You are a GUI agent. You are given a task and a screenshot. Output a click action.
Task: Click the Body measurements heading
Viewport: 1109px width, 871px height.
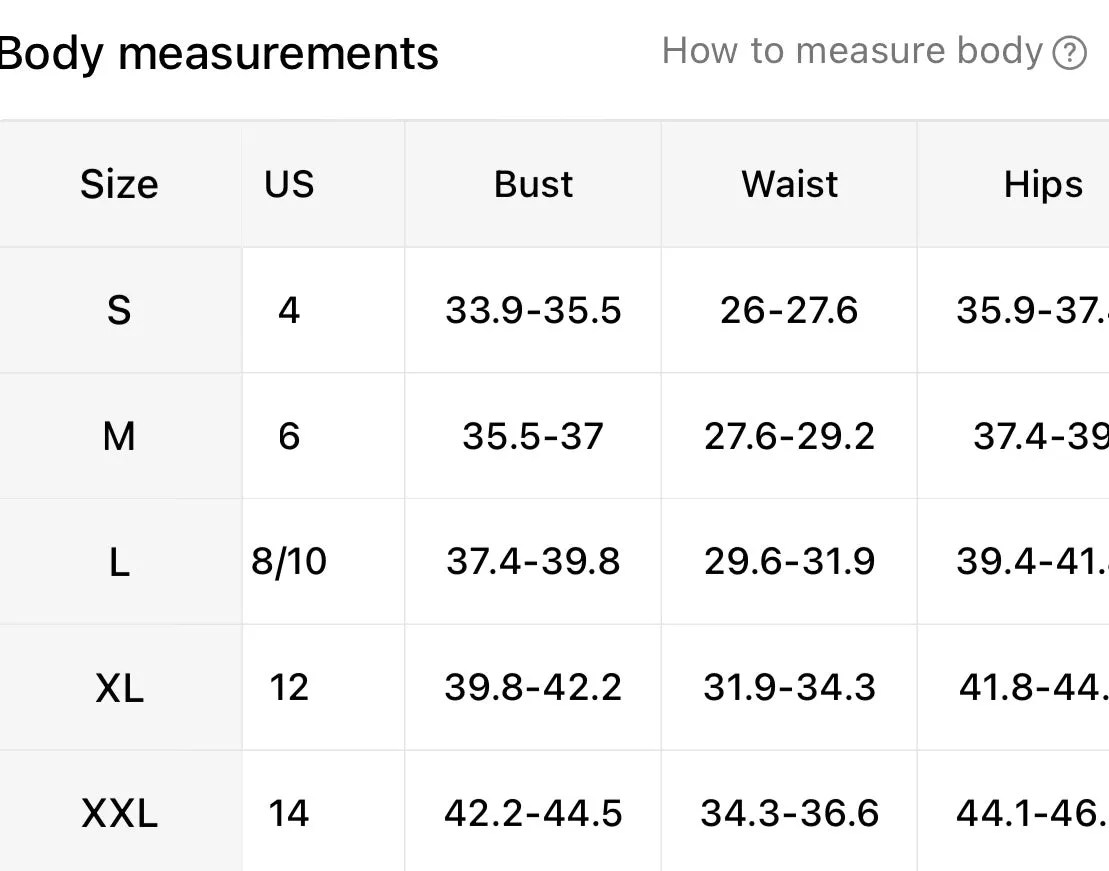218,54
